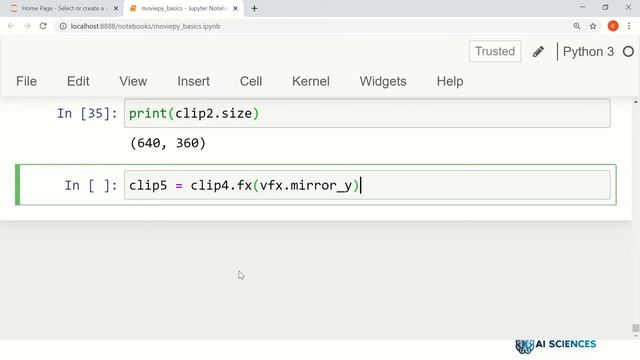Select the moviepy_basics Jupyter Notebook tab
Viewport: 640px width, 360px height.
coord(184,8)
